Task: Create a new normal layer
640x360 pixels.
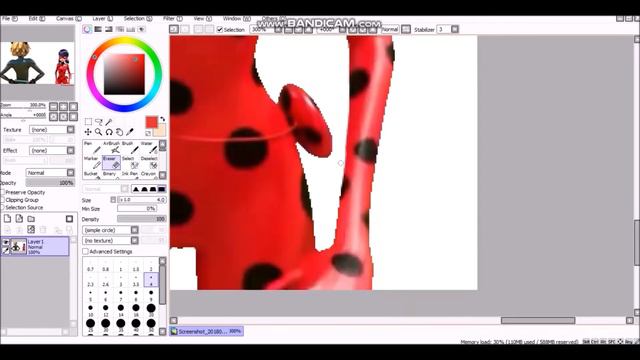Action: pyautogui.click(x=7, y=219)
